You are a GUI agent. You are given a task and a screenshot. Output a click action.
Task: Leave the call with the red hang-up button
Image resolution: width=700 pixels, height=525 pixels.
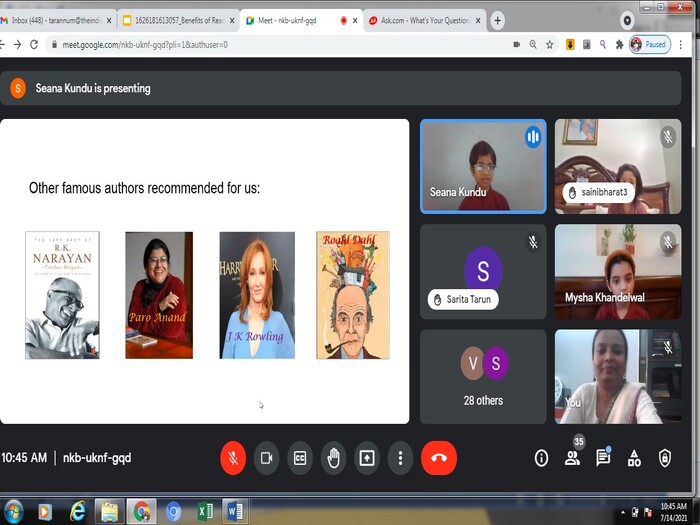[439, 458]
